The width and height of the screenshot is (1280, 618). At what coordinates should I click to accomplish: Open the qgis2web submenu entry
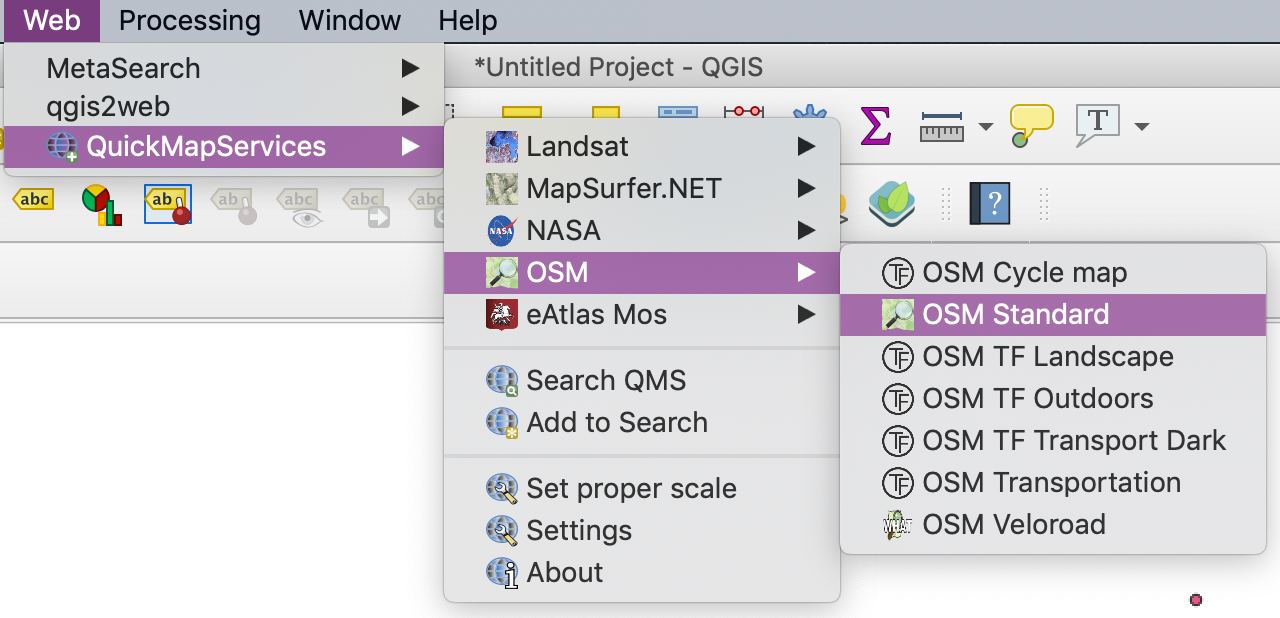(x=224, y=106)
